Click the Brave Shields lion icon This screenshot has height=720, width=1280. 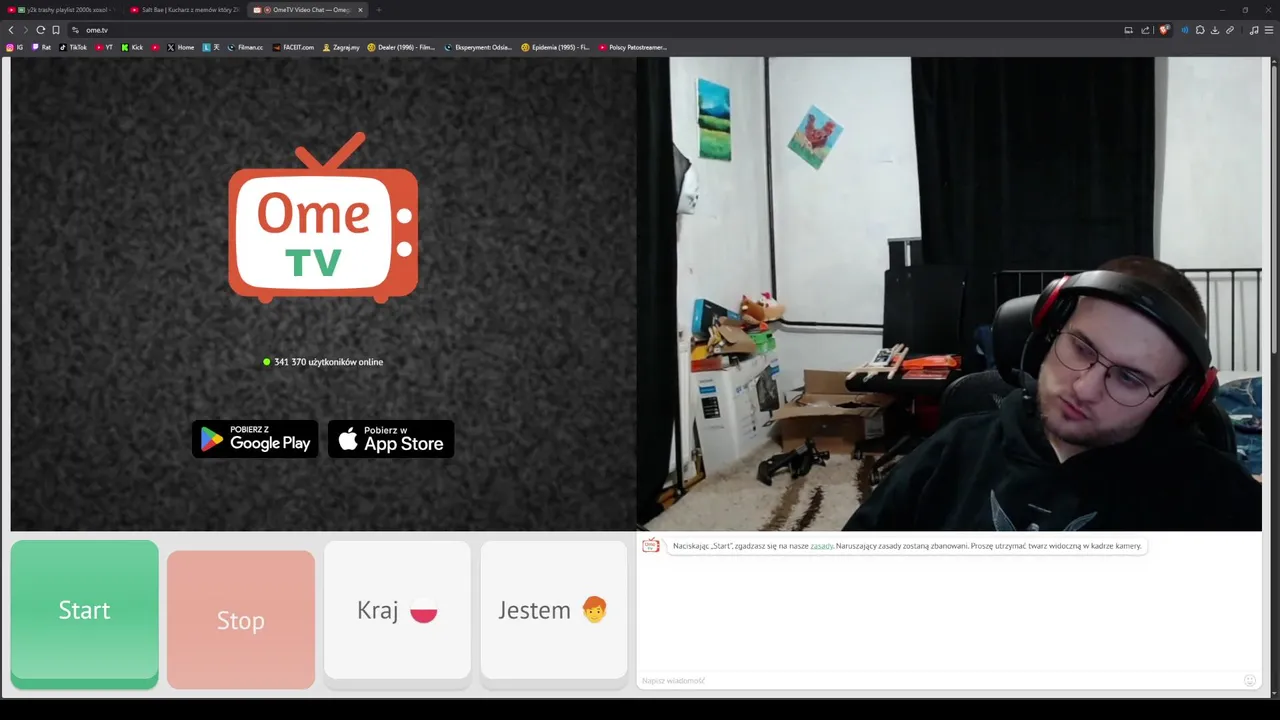[x=1164, y=30]
